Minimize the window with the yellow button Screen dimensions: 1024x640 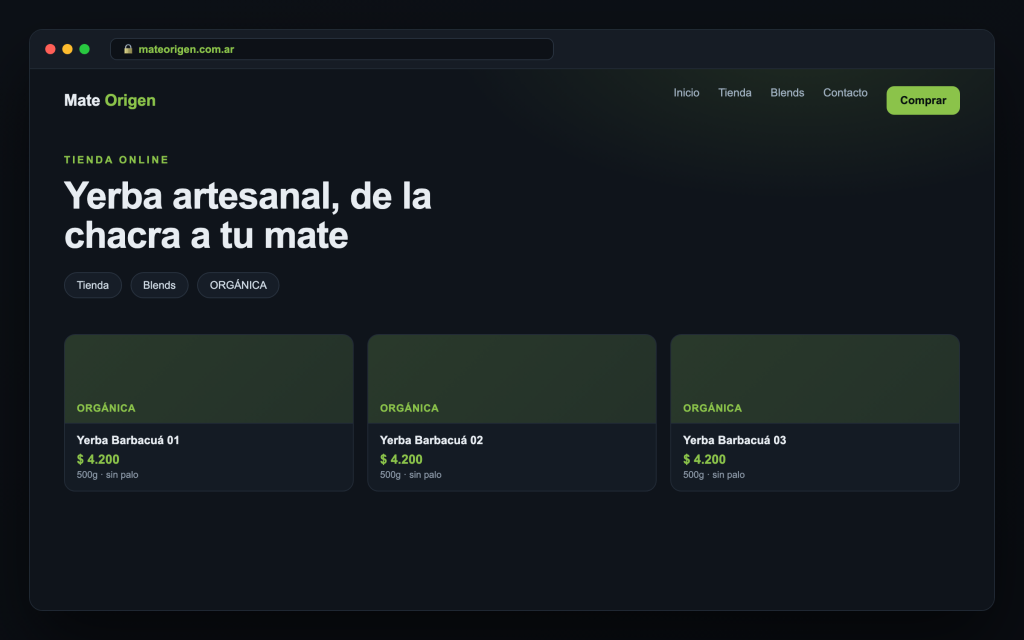67,49
